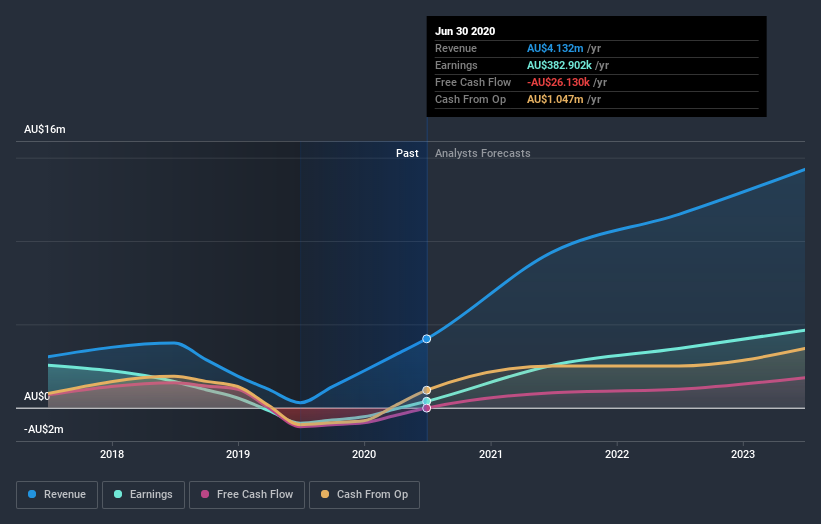The height and width of the screenshot is (524, 821).
Task: Click the -AU$26.130k free cash flow value
Action: point(558,82)
